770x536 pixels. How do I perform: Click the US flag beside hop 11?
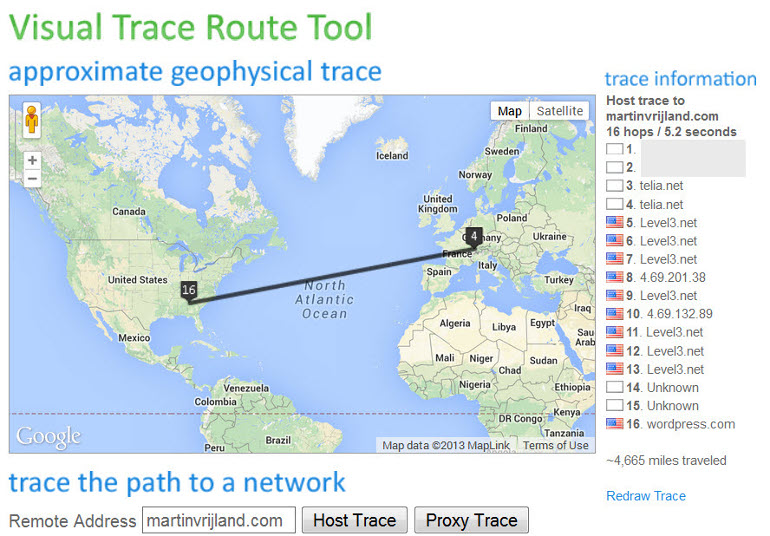[x=614, y=332]
